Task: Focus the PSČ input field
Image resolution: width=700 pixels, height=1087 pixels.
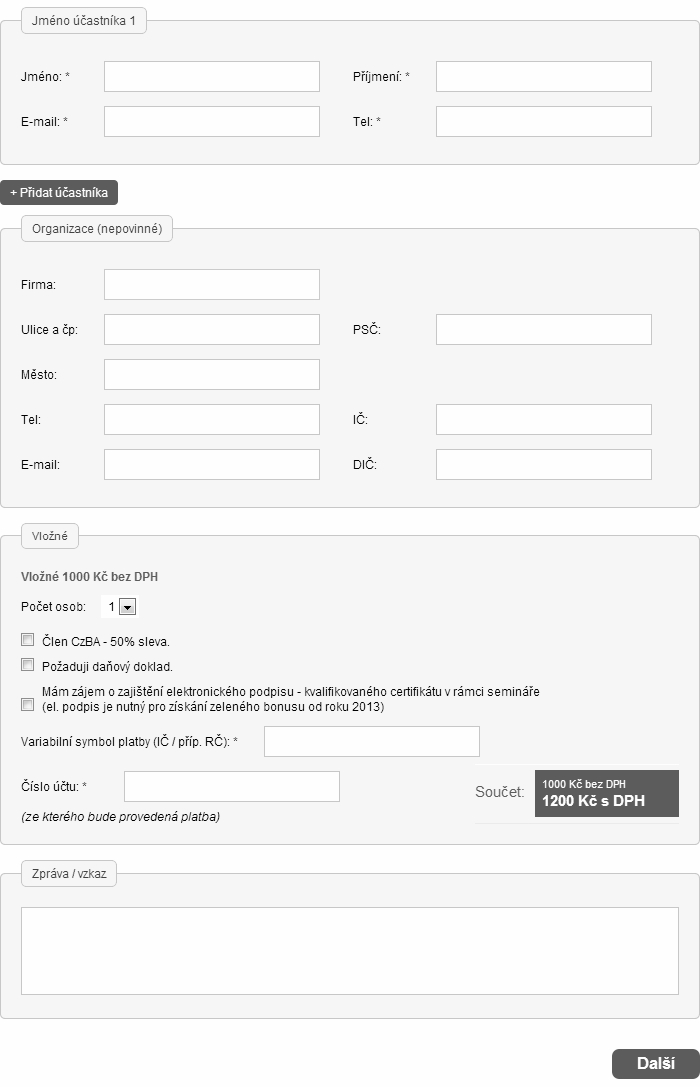Action: pyautogui.click(x=543, y=329)
